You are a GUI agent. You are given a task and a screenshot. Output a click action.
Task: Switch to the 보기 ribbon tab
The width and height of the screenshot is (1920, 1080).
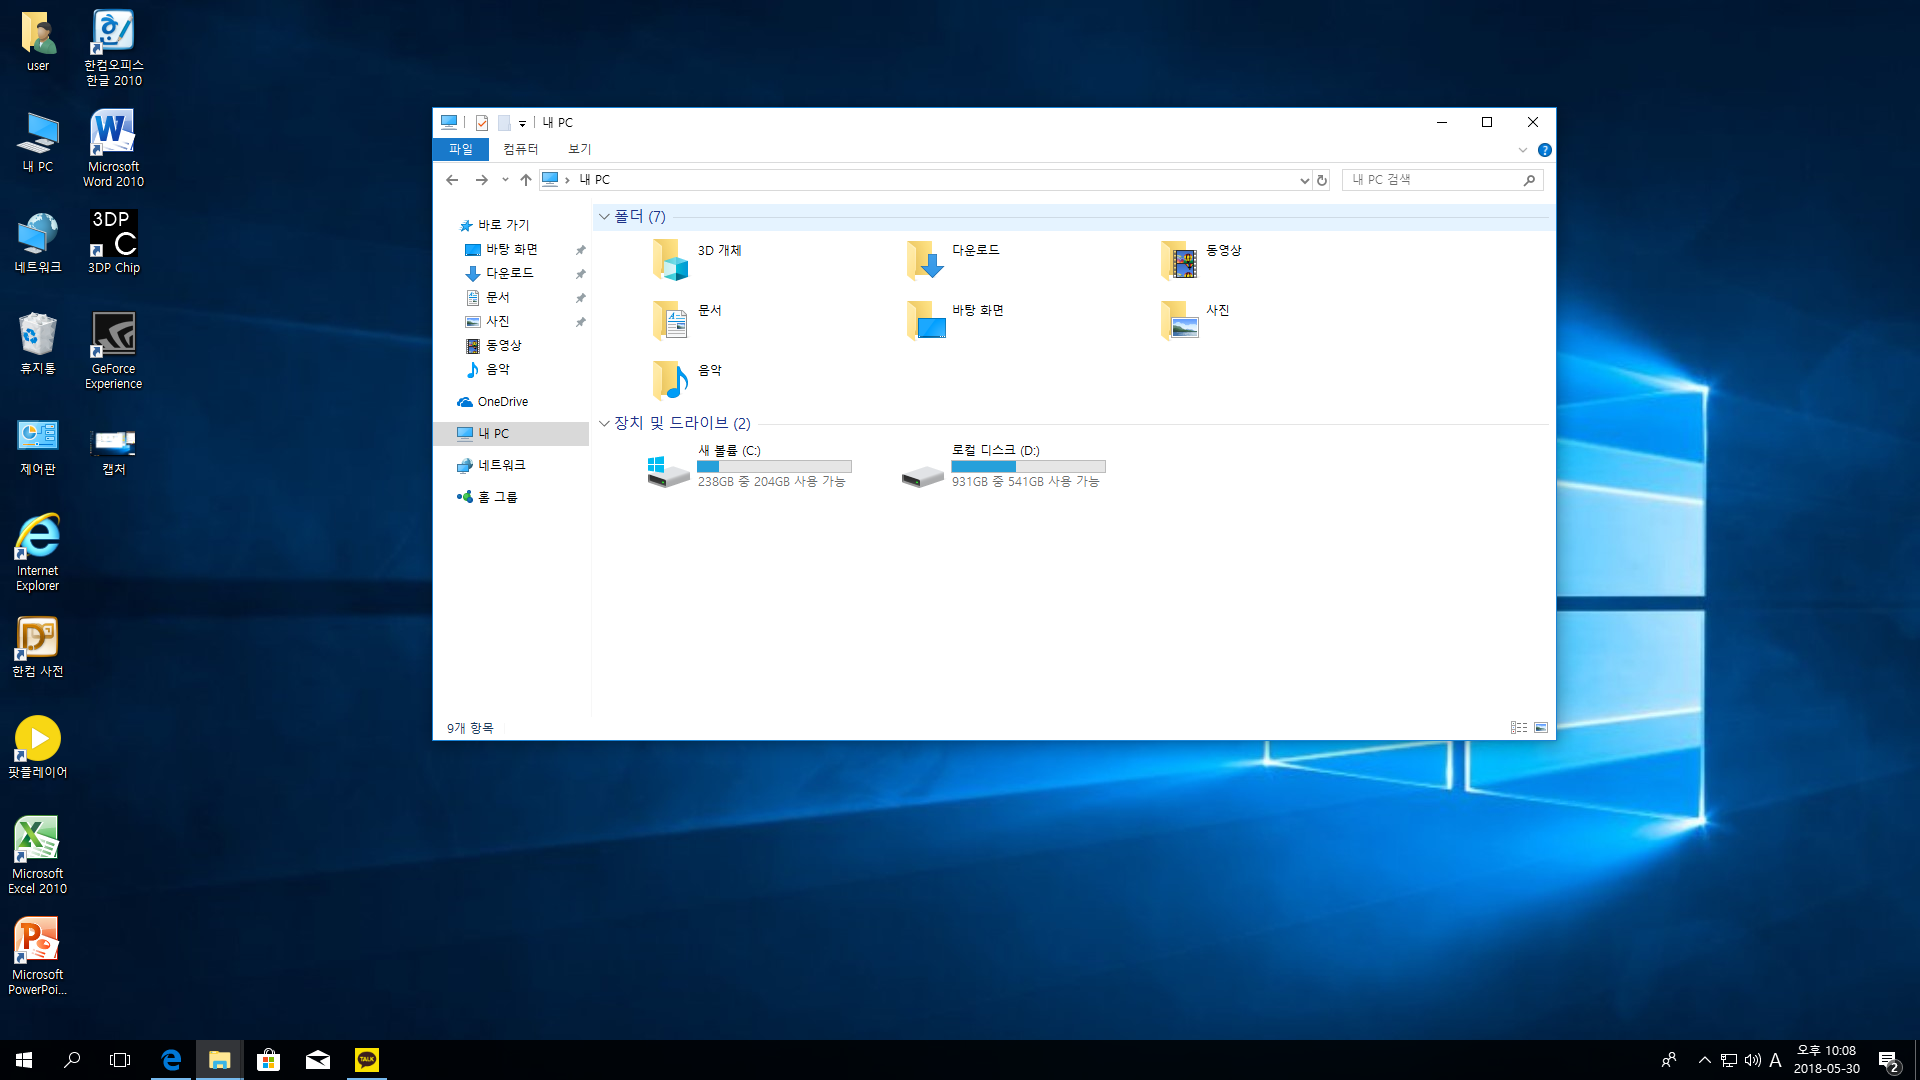(x=579, y=149)
